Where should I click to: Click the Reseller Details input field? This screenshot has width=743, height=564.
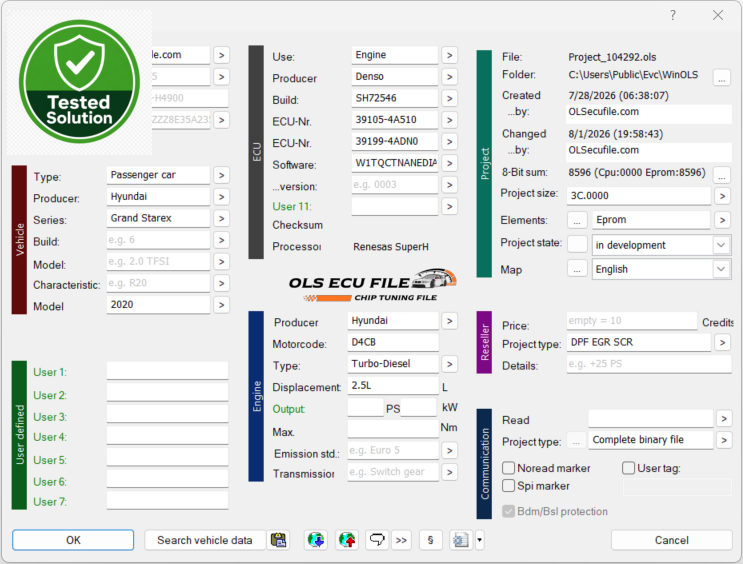click(649, 364)
